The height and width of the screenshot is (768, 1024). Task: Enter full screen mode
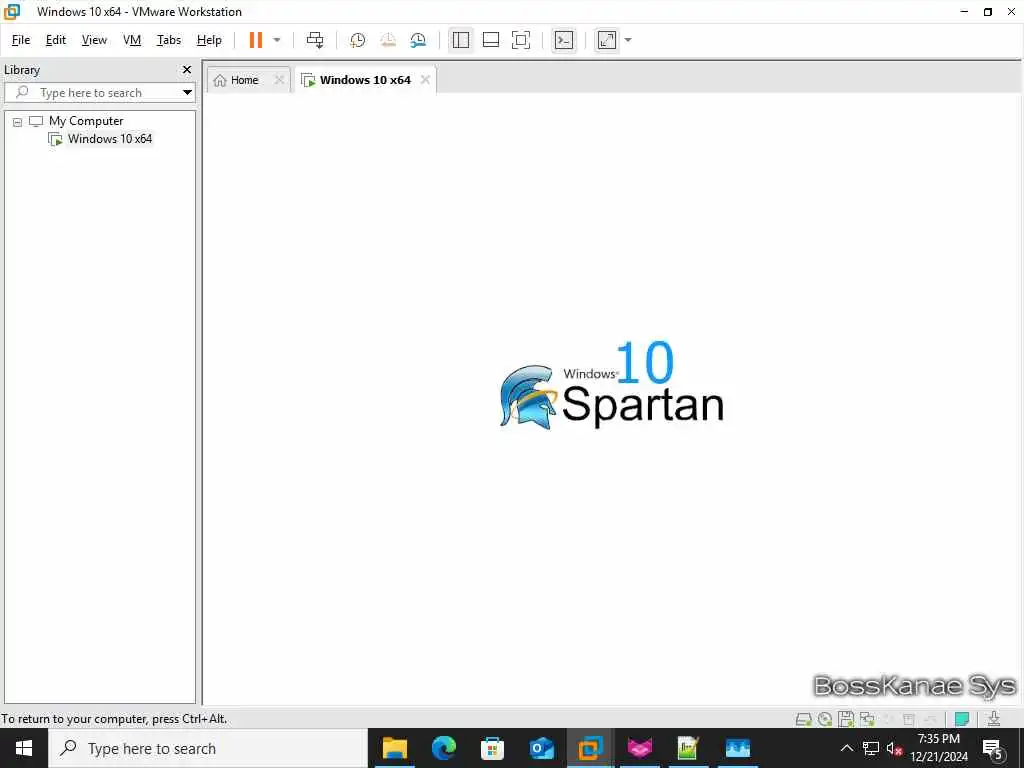pos(520,40)
